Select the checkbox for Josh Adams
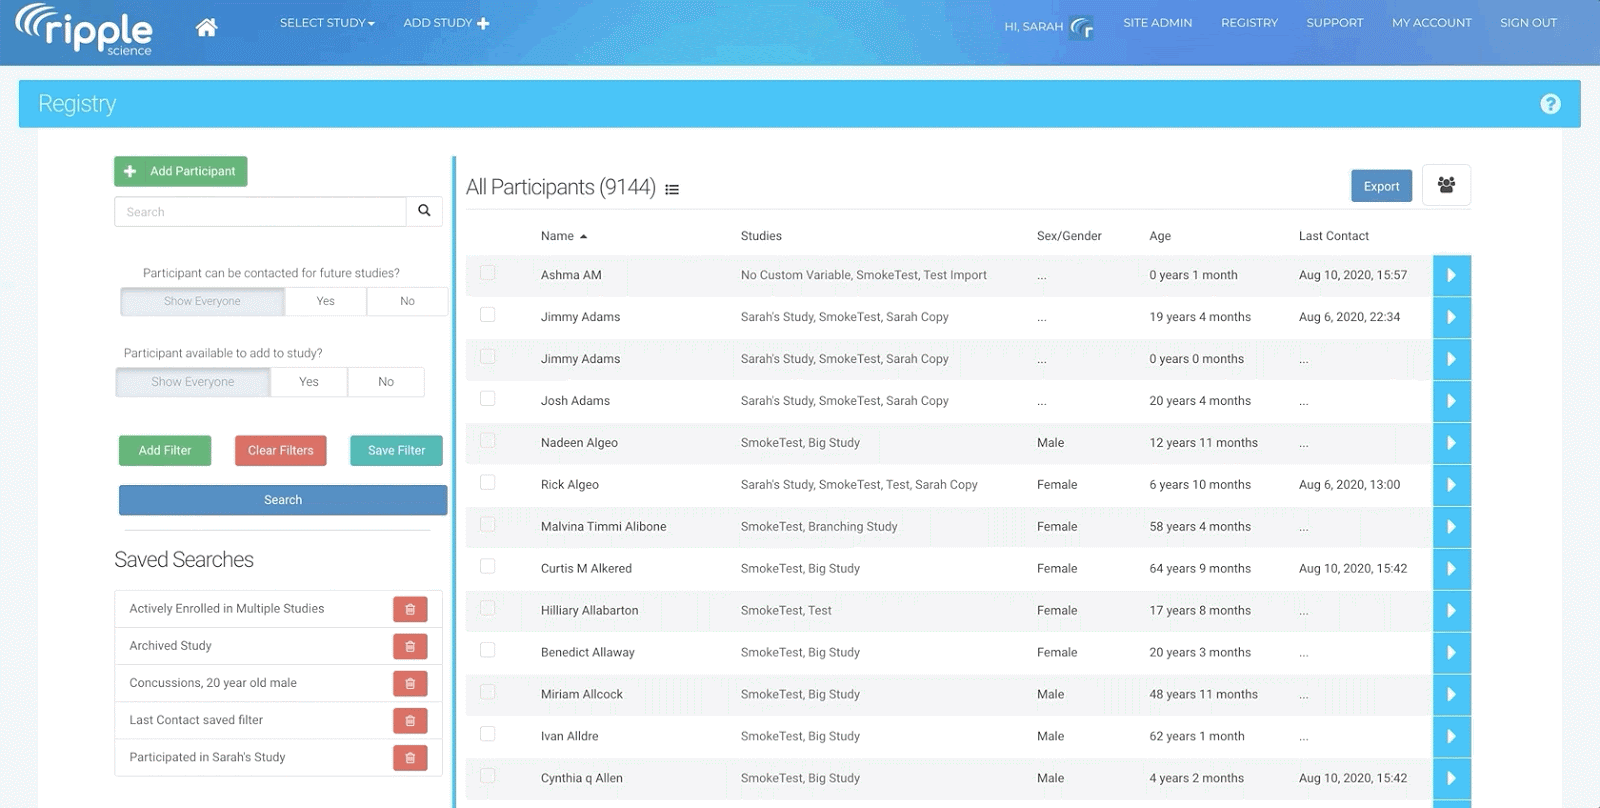This screenshot has height=808, width=1600. 488,399
